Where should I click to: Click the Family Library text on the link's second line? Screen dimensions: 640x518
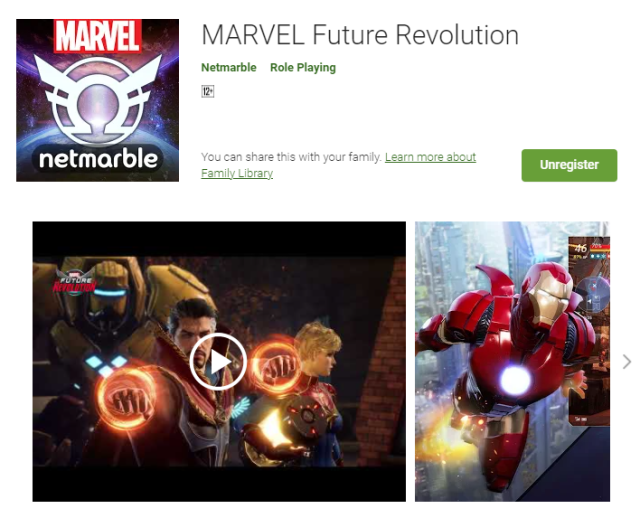[x=237, y=173]
